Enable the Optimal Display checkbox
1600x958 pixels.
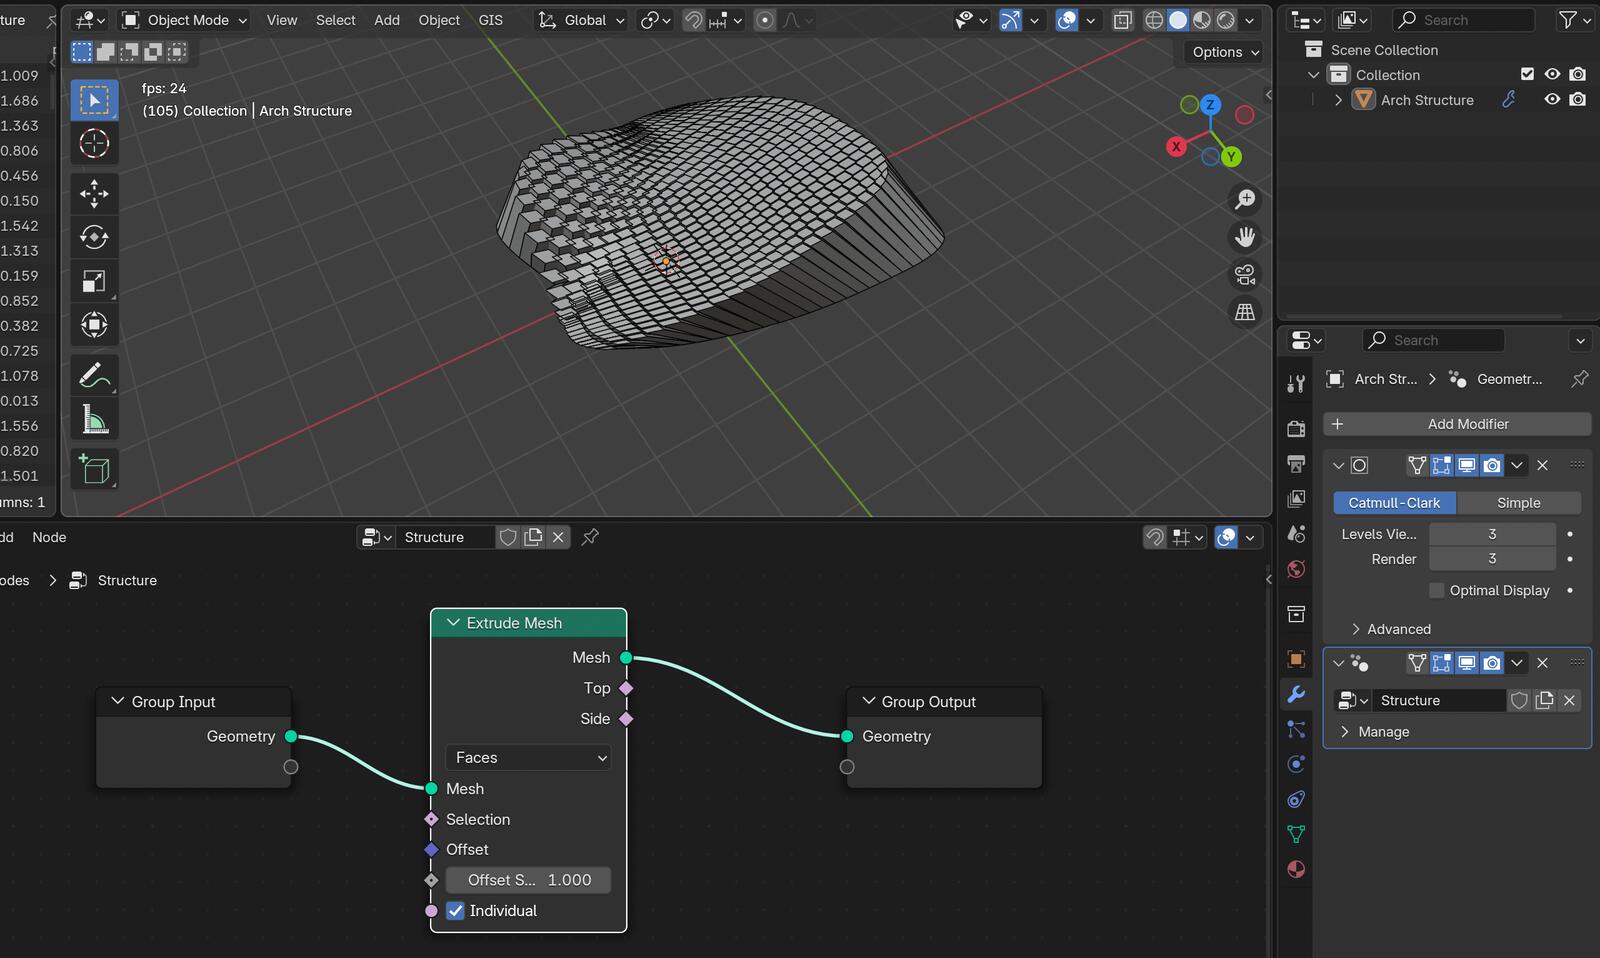pyautogui.click(x=1437, y=591)
